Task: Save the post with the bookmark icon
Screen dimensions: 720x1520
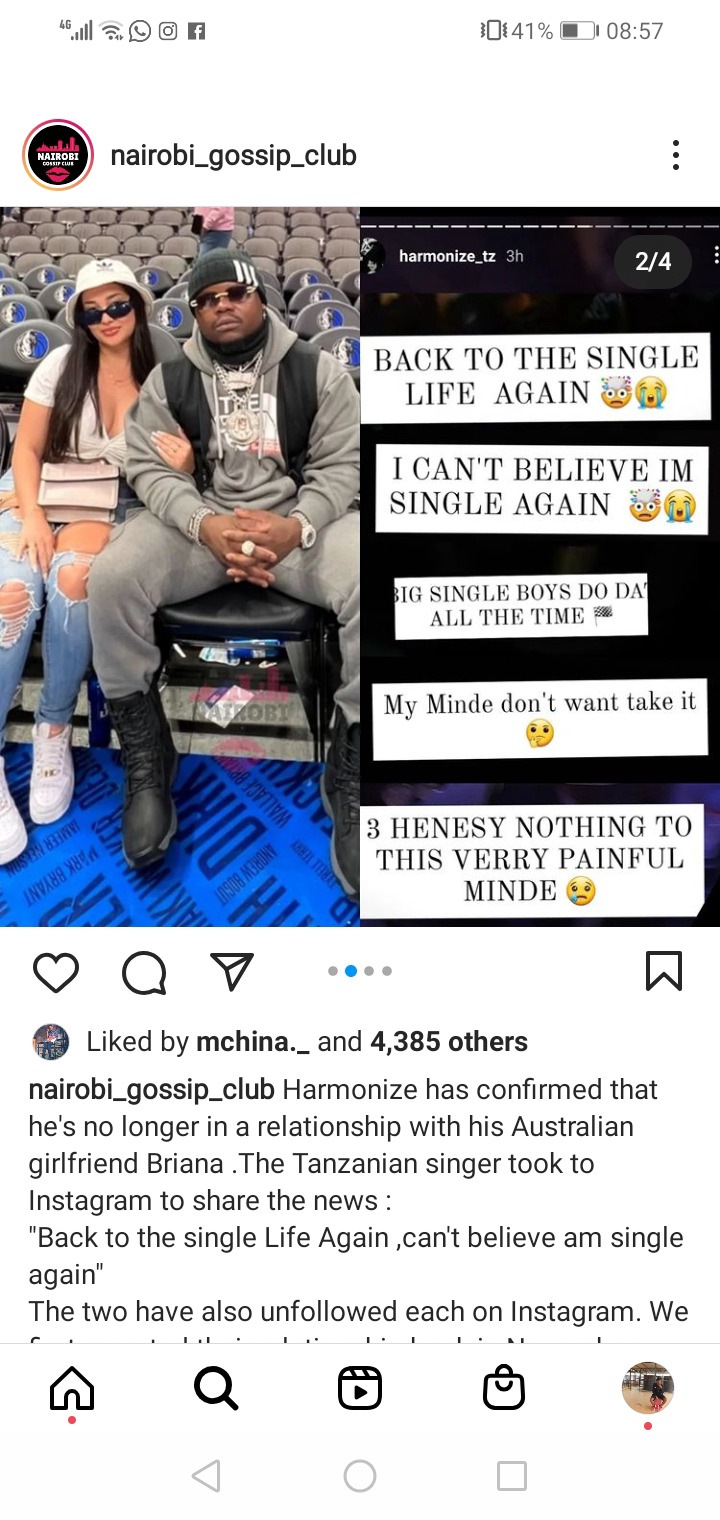Action: [664, 971]
